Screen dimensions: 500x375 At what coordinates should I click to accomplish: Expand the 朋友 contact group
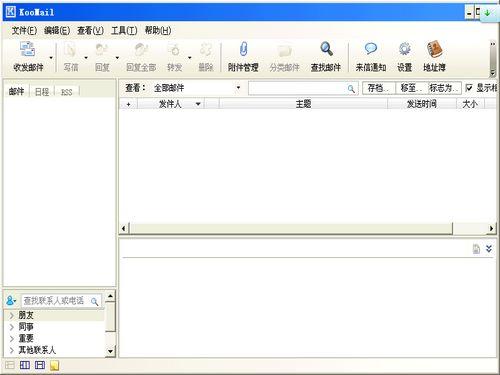click(12, 315)
